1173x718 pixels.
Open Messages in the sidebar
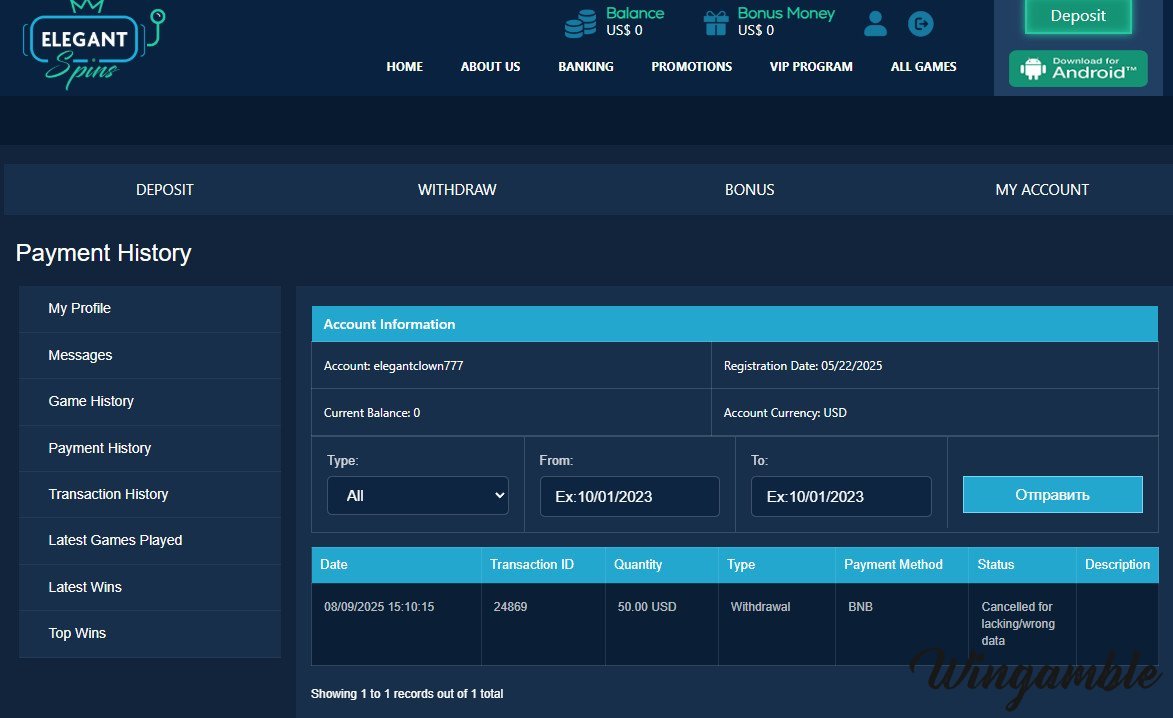[80, 355]
